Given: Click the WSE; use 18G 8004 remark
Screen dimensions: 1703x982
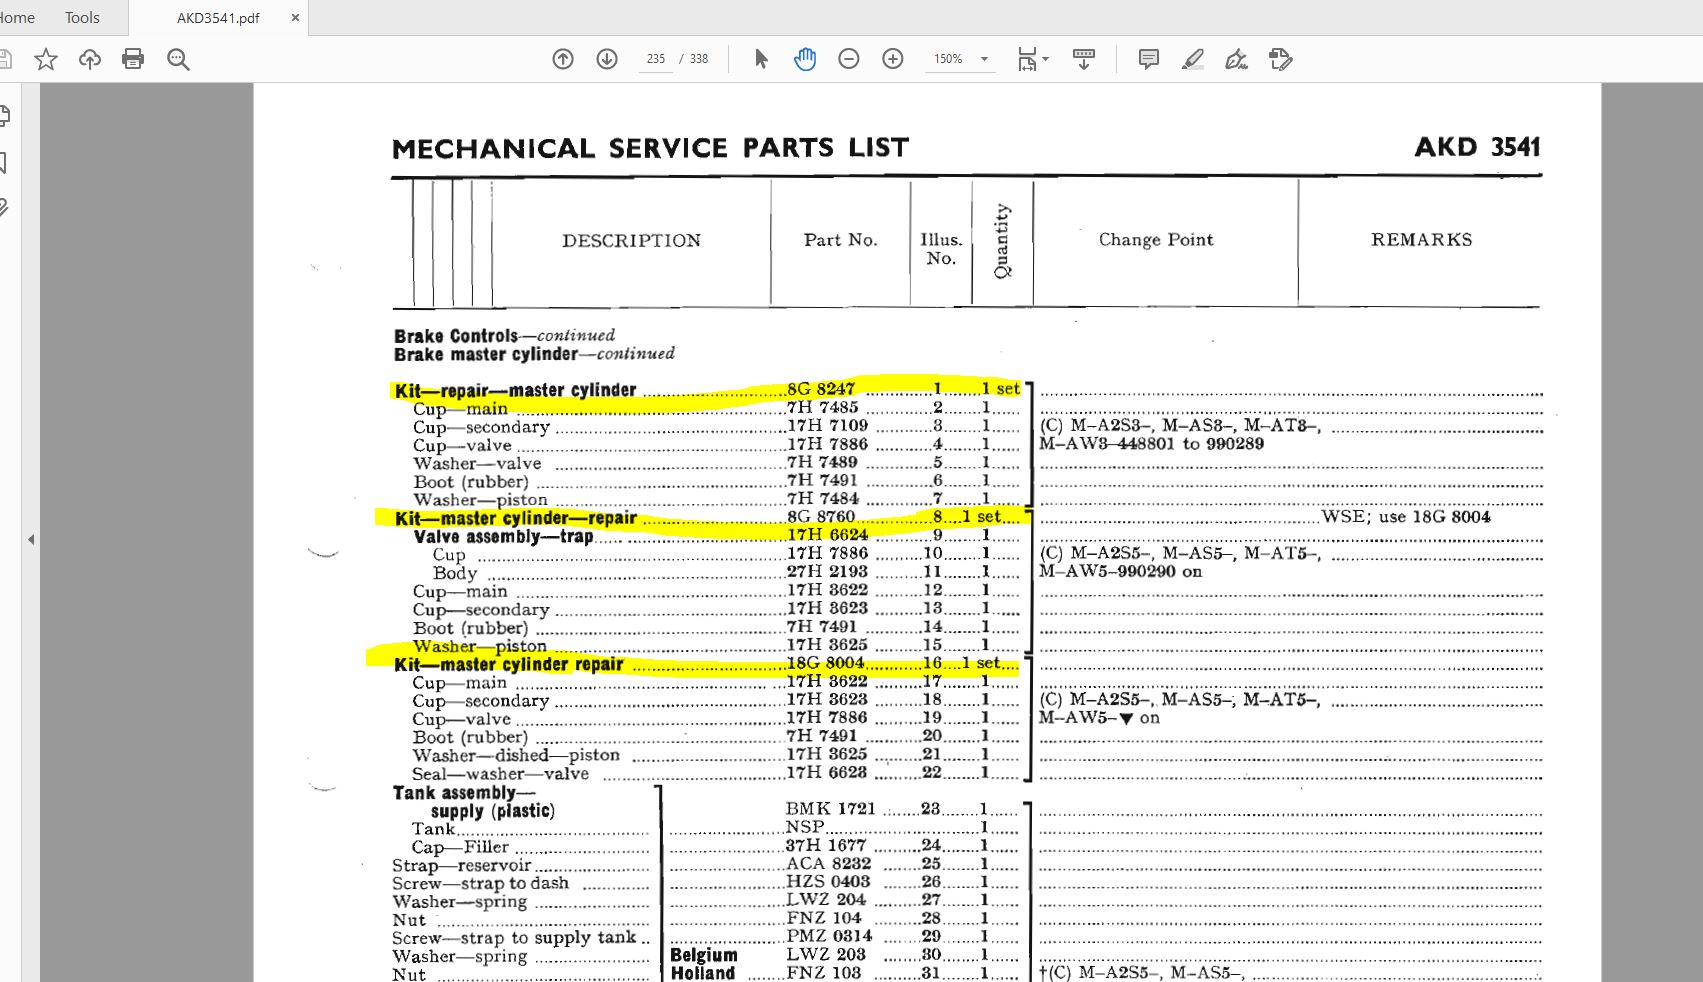Looking at the screenshot, I should click(1406, 517).
